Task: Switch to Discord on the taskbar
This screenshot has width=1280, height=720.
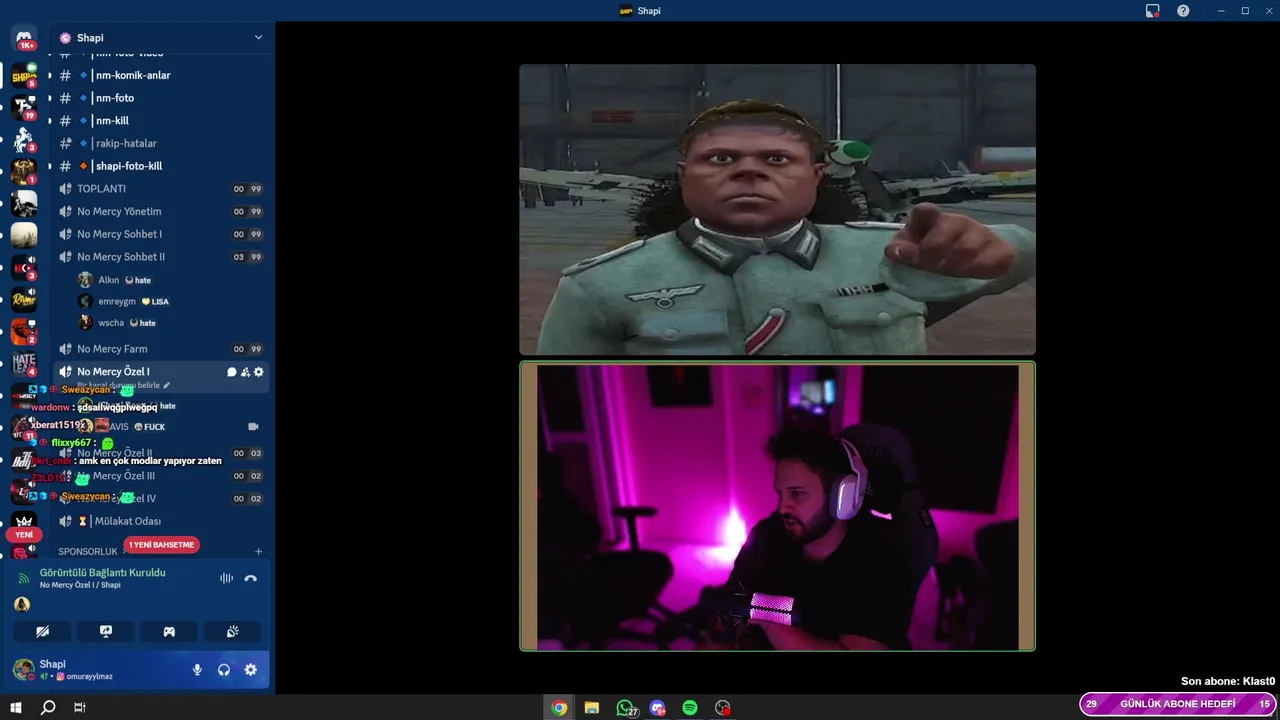Action: point(657,708)
